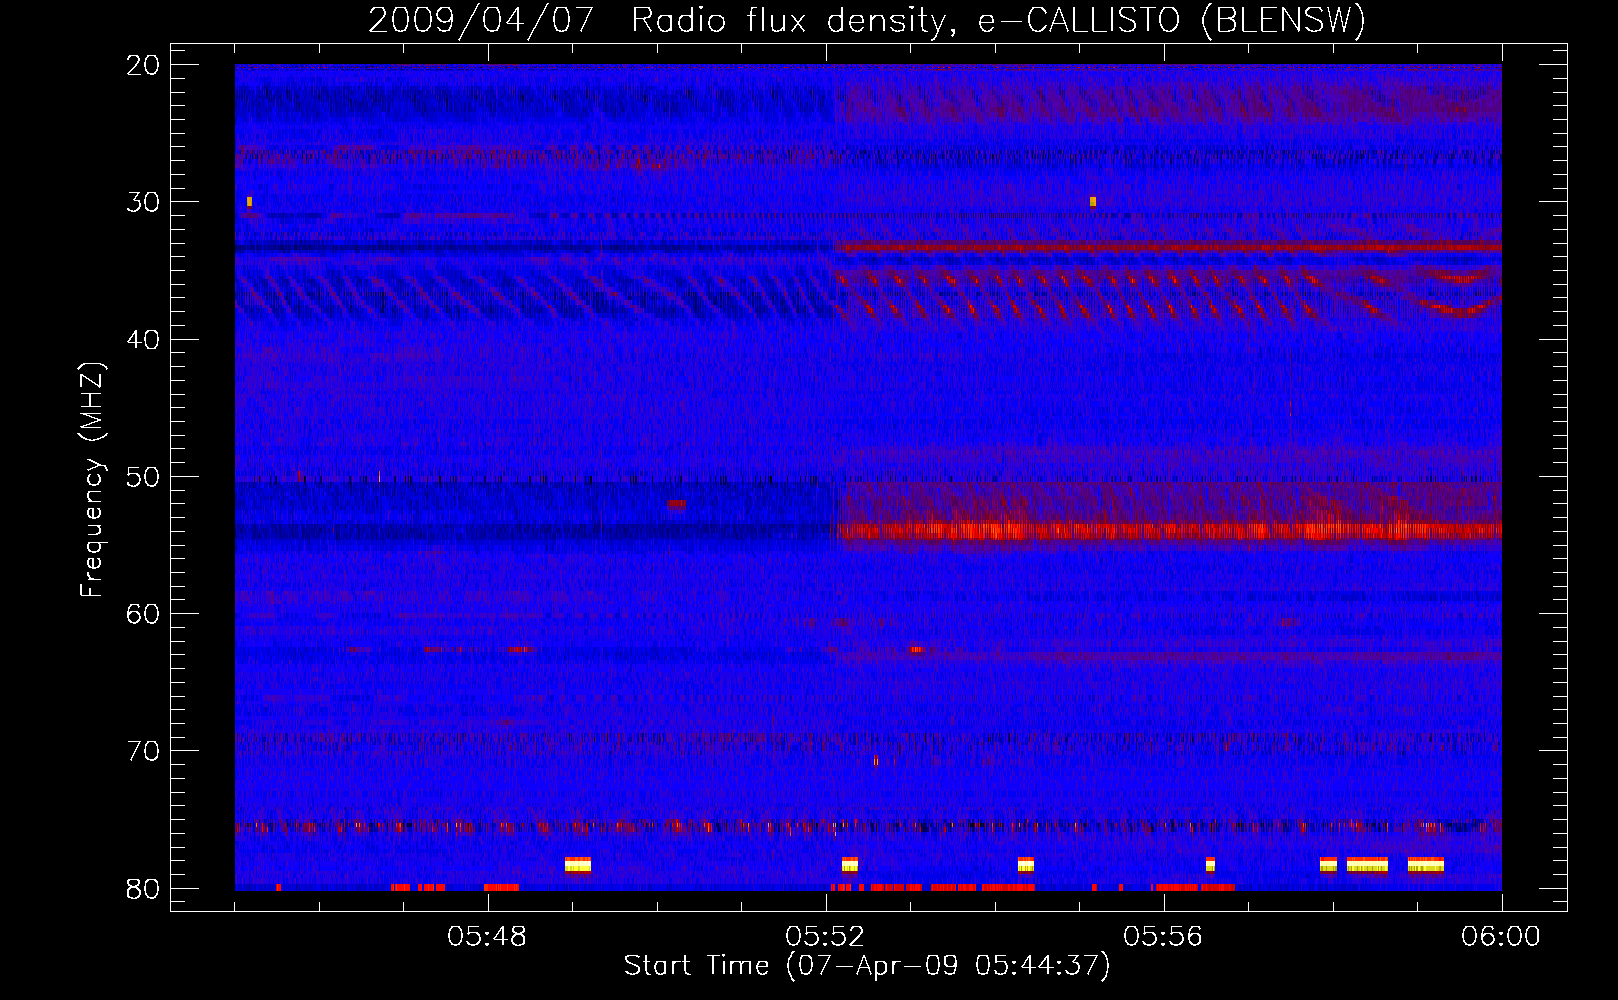
Task: Click the plot title '2009/04/07 Radio flux density, e-CALLISTO (BLENSW)'
Action: coord(867,20)
